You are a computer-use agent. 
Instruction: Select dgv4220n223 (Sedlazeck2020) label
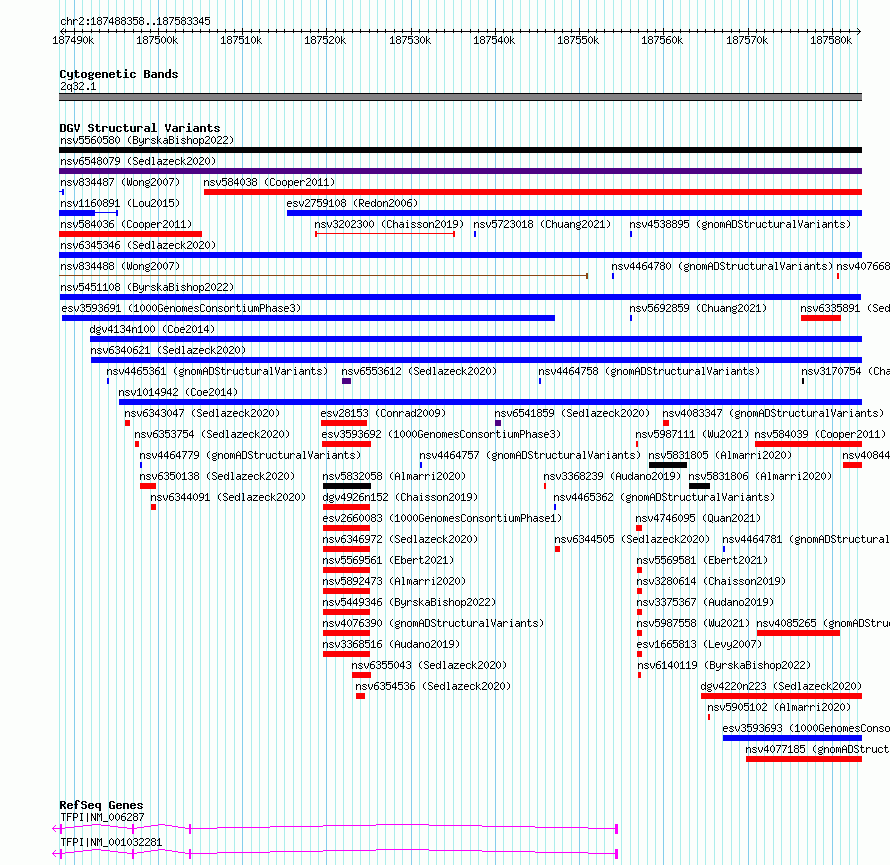[x=781, y=686]
